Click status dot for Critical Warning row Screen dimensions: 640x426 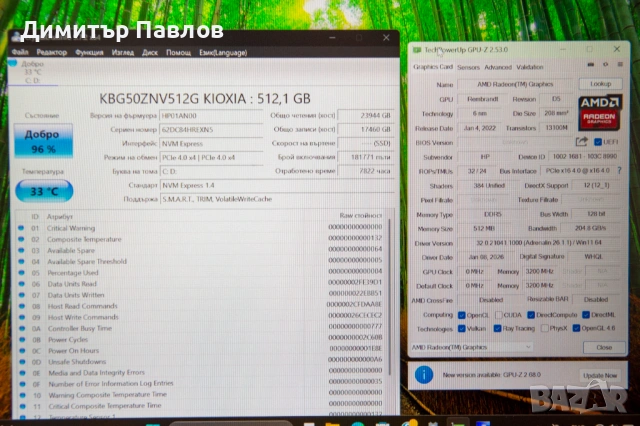click(x=21, y=228)
